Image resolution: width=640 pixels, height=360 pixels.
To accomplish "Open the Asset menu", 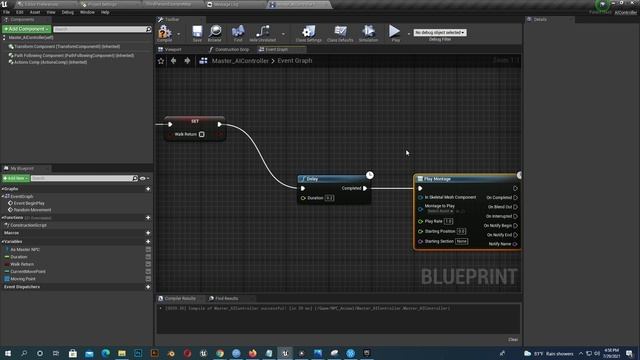I will (35, 12).
